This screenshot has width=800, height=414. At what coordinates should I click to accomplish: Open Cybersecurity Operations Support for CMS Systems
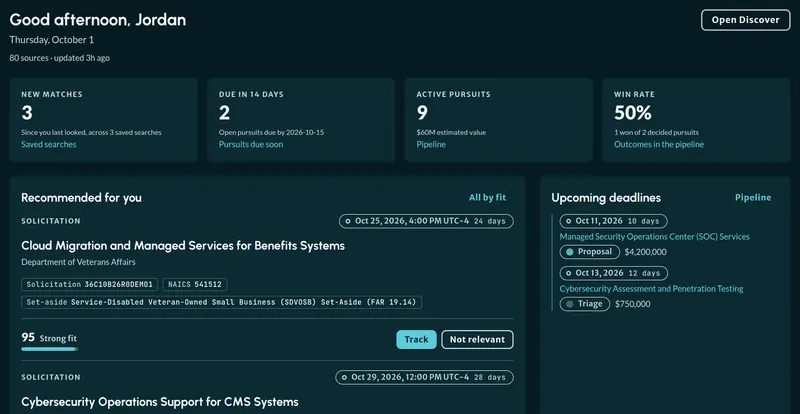pos(160,402)
